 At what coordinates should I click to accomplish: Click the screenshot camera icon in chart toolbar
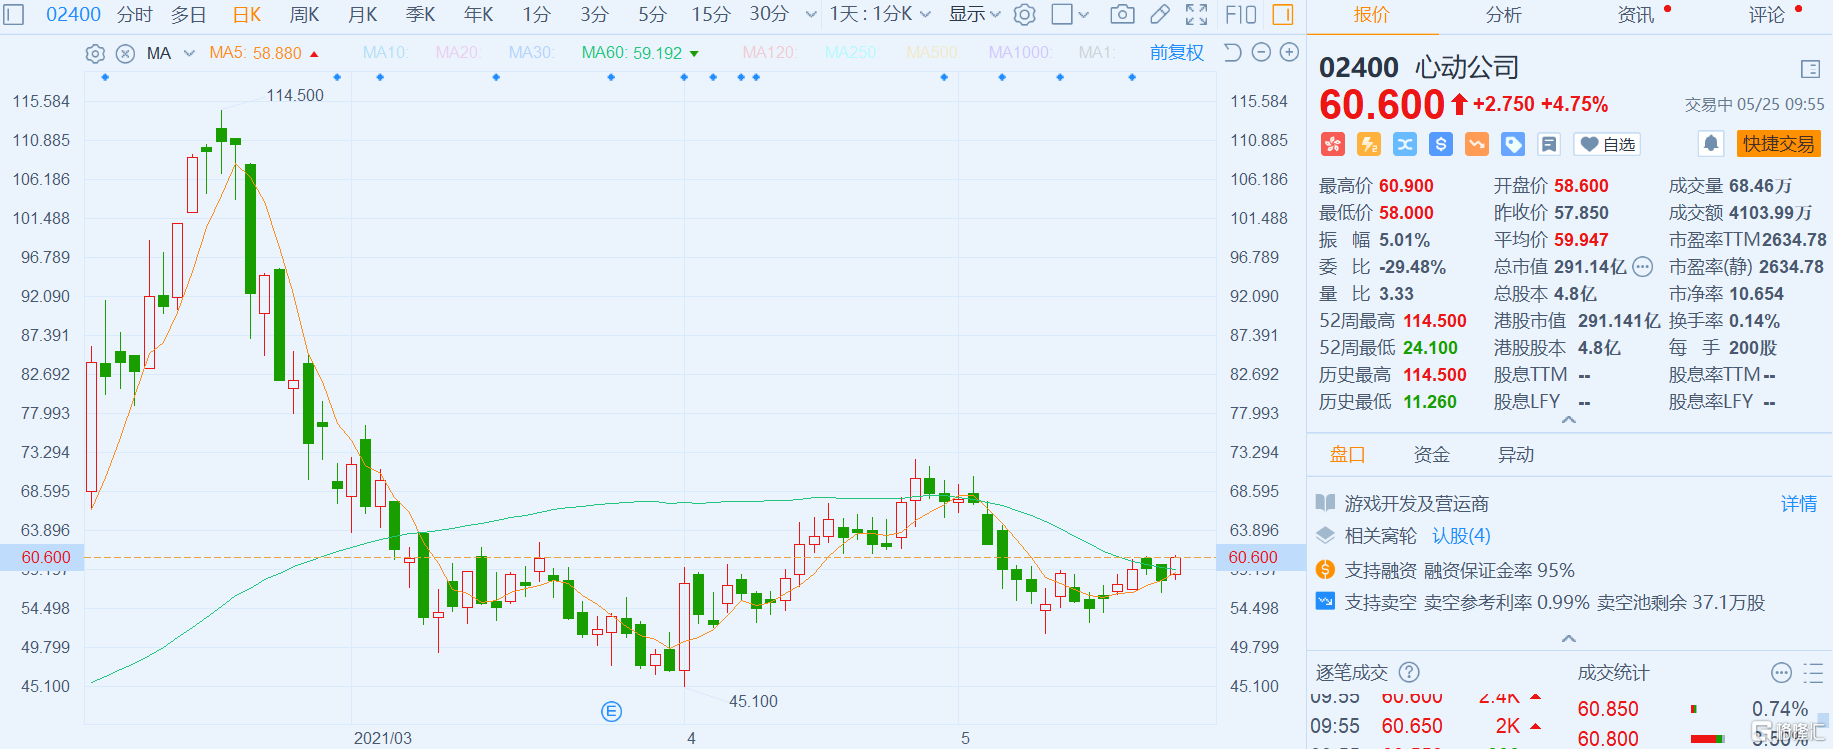tap(1122, 14)
